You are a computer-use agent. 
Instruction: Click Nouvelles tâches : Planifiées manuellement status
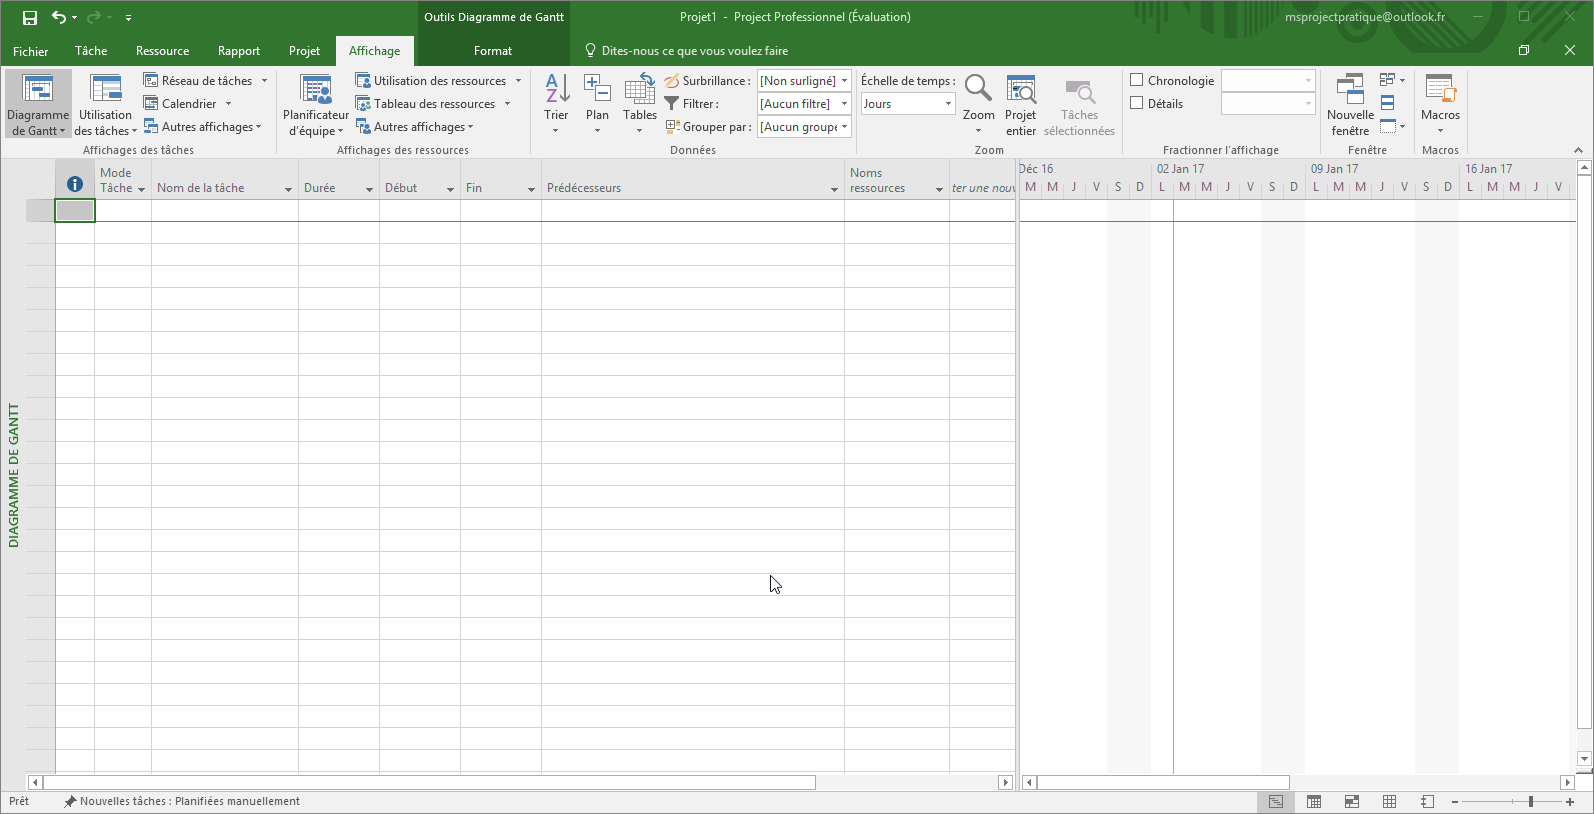[x=182, y=802]
